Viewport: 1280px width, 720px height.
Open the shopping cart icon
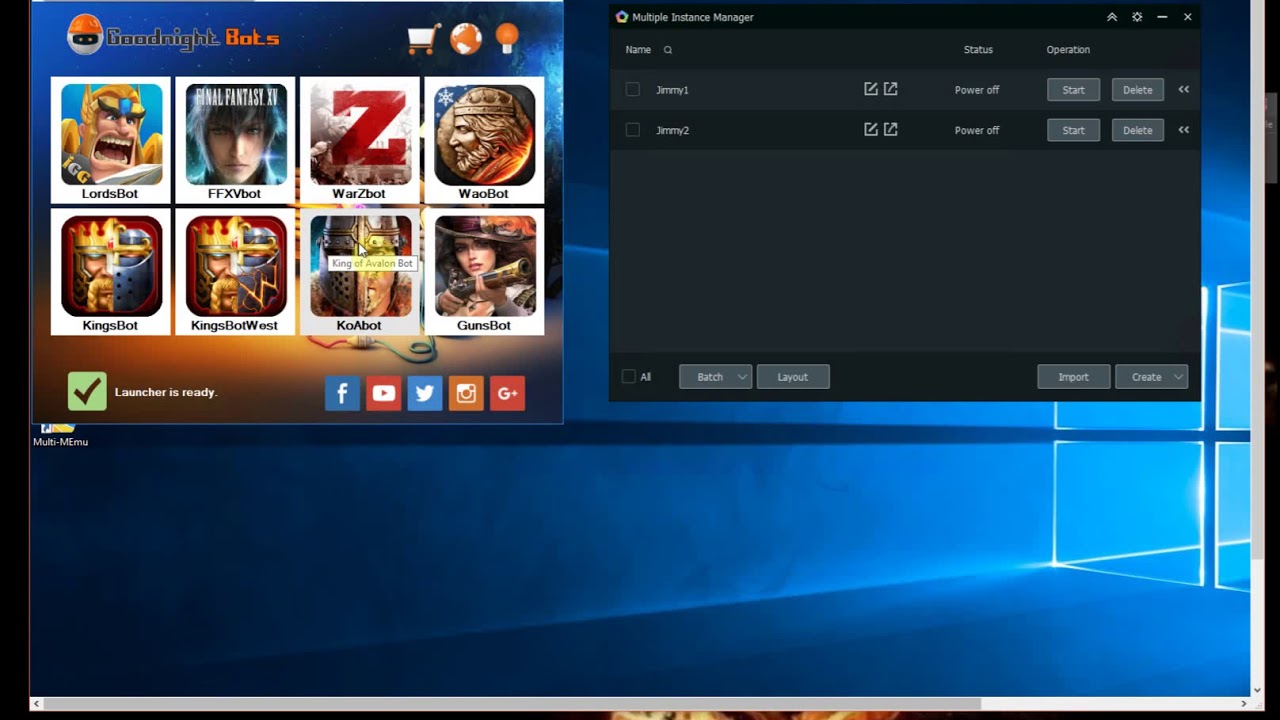coord(423,38)
